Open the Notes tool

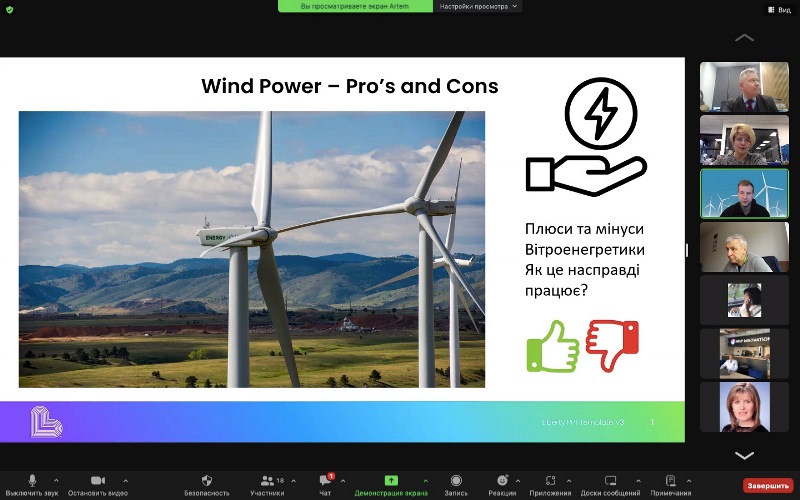click(670, 485)
